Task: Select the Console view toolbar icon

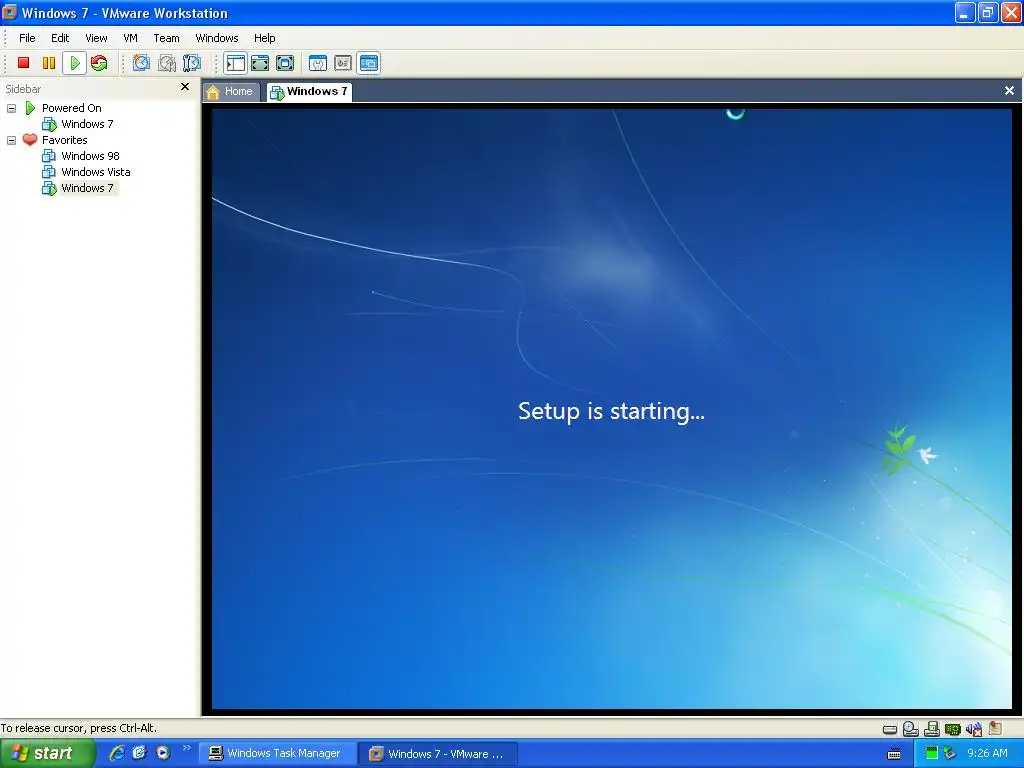Action: pos(369,63)
